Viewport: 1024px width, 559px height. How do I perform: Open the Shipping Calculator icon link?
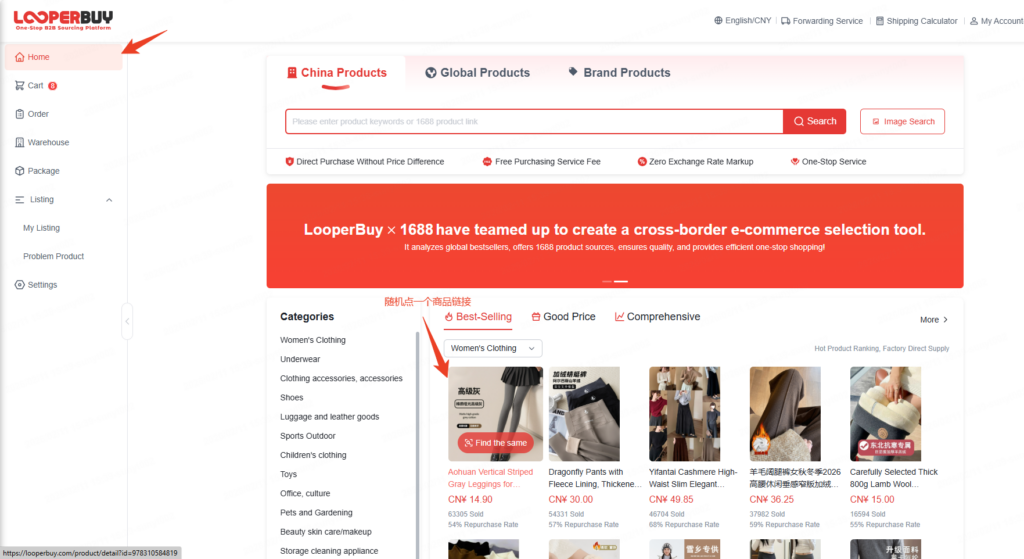coord(880,21)
